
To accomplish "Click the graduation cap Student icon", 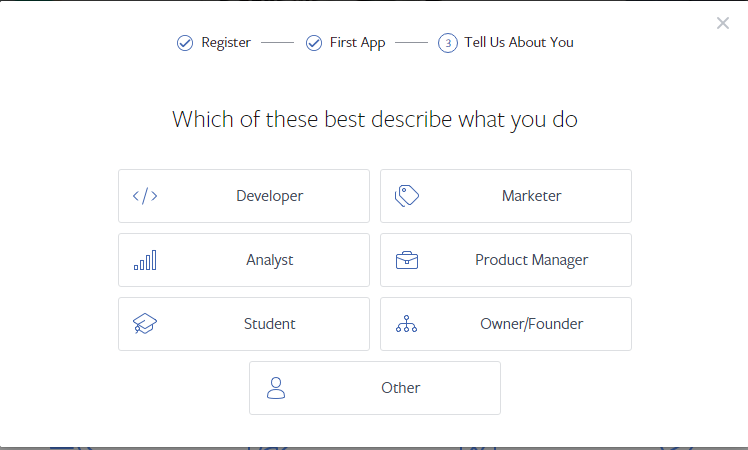I will click(x=145, y=324).
